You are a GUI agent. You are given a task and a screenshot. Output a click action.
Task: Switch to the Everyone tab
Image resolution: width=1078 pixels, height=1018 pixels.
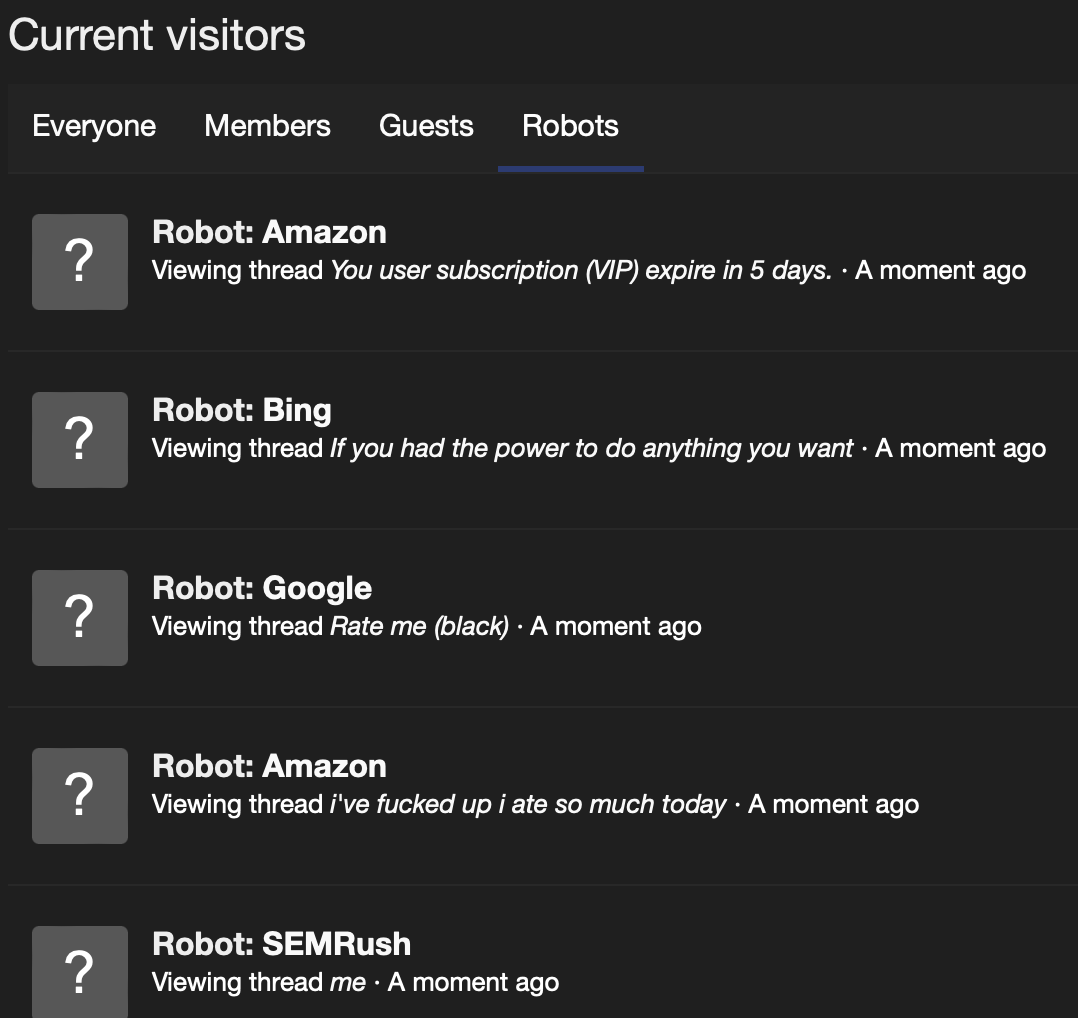93,126
